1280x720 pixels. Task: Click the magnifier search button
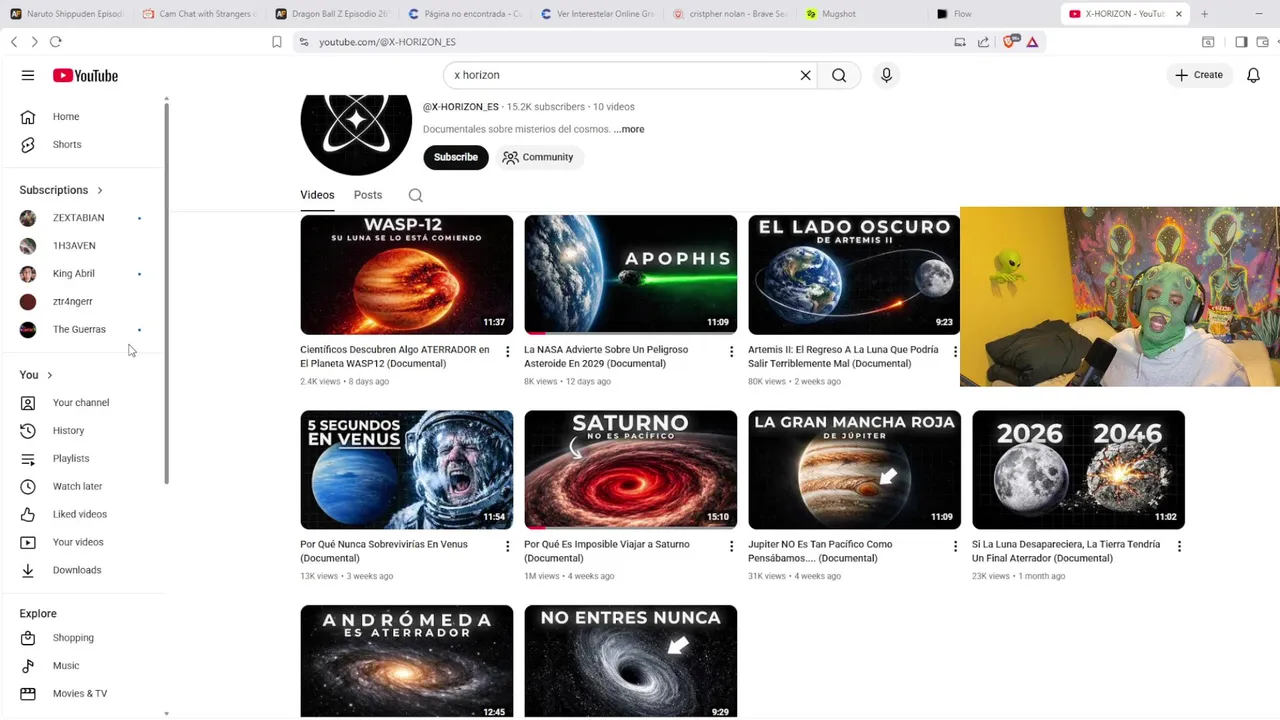(x=839, y=75)
